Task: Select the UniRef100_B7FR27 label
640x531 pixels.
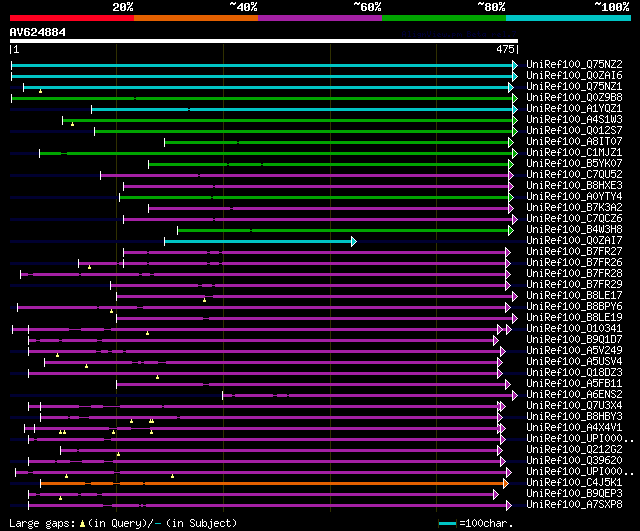Action: pyautogui.click(x=574, y=251)
